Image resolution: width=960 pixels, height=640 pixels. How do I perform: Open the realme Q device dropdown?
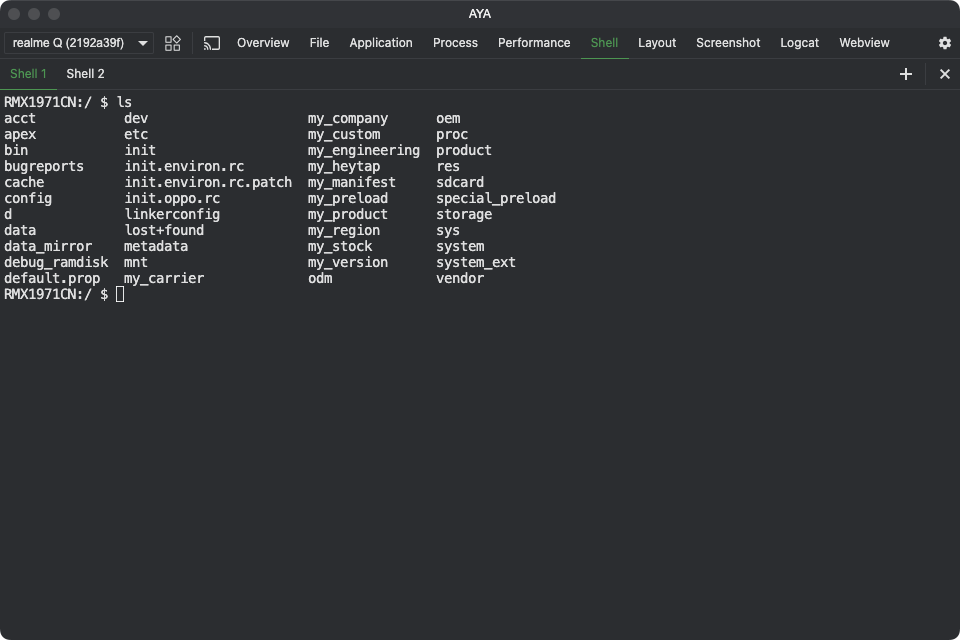tap(79, 43)
